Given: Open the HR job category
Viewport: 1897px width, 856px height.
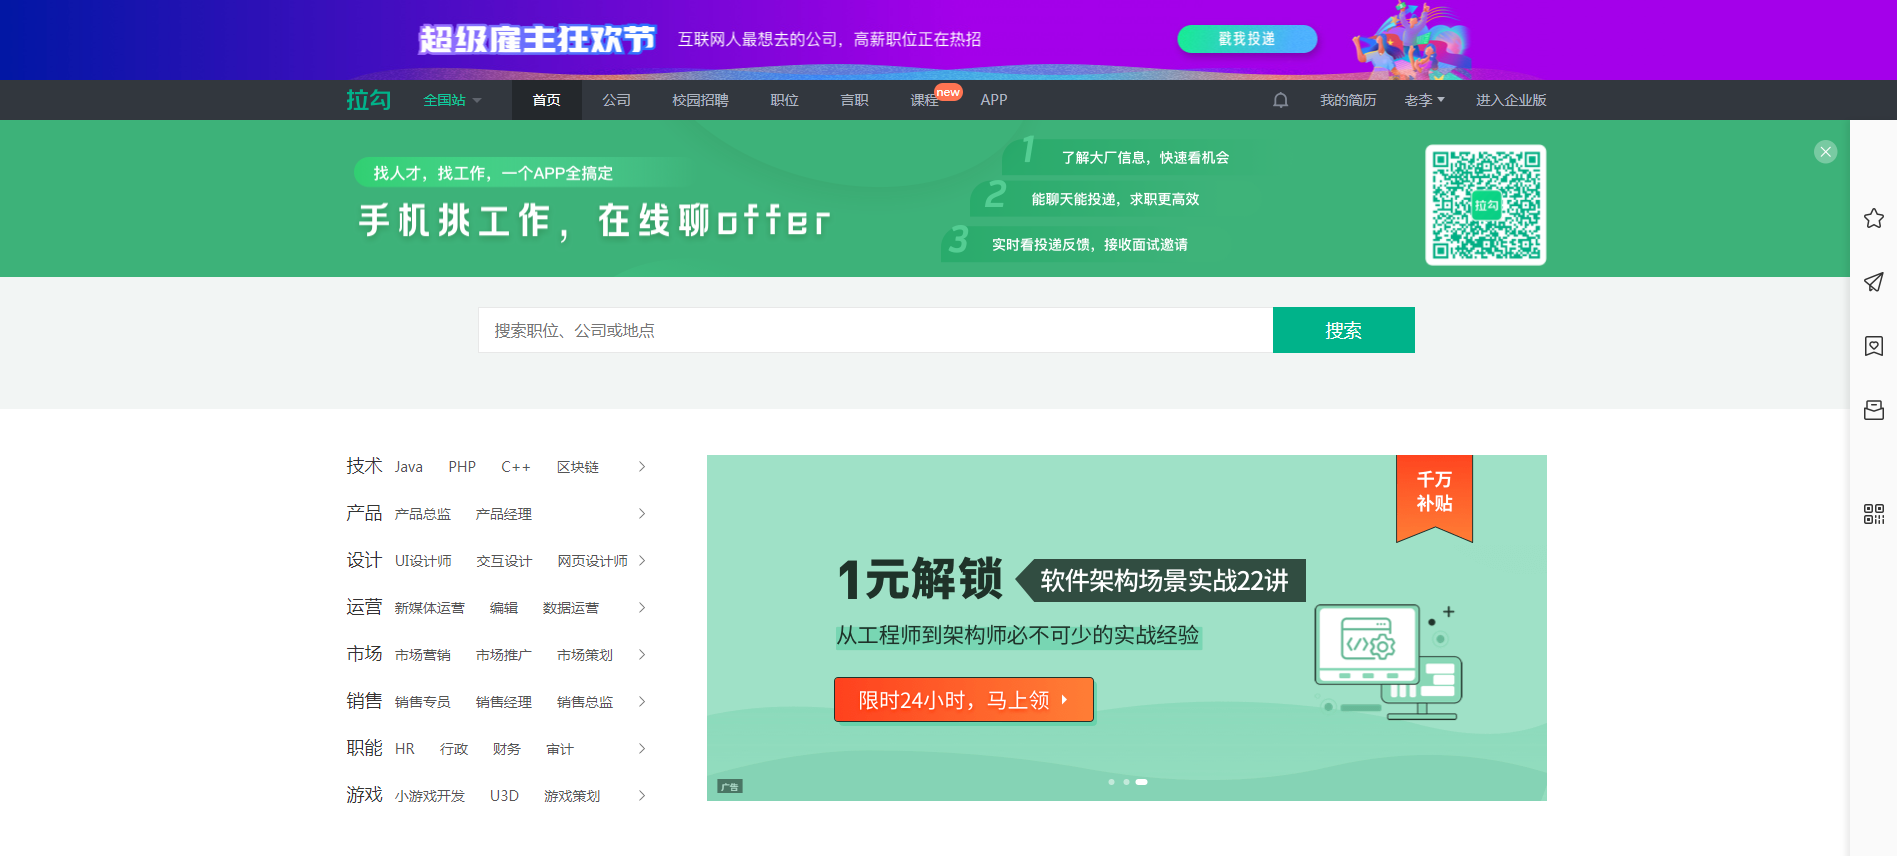Looking at the screenshot, I should coord(404,749).
